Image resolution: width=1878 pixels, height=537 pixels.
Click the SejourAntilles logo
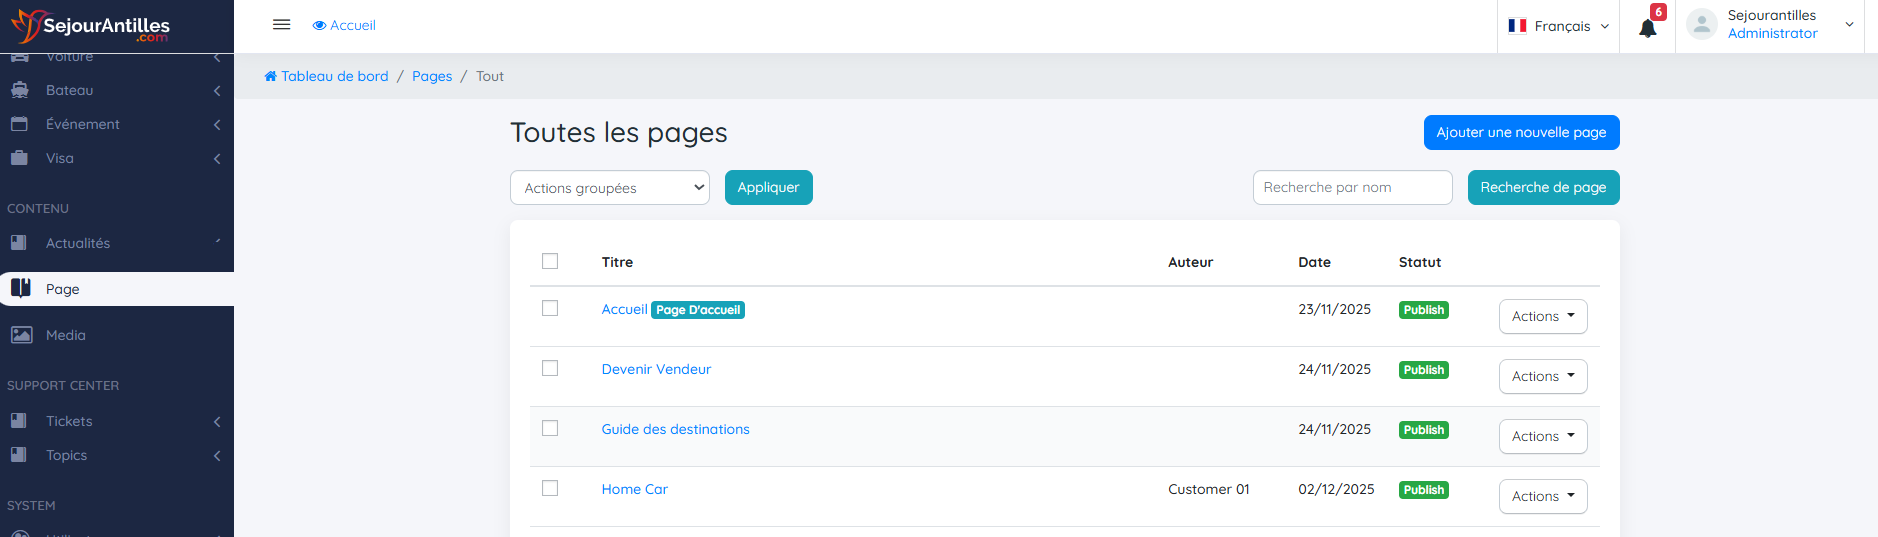pyautogui.click(x=91, y=26)
